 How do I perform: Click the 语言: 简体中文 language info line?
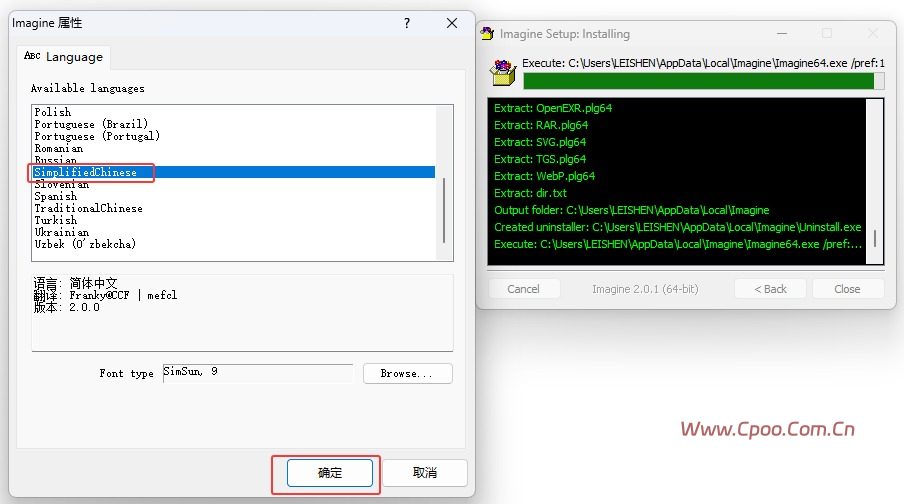pyautogui.click(x=76, y=283)
